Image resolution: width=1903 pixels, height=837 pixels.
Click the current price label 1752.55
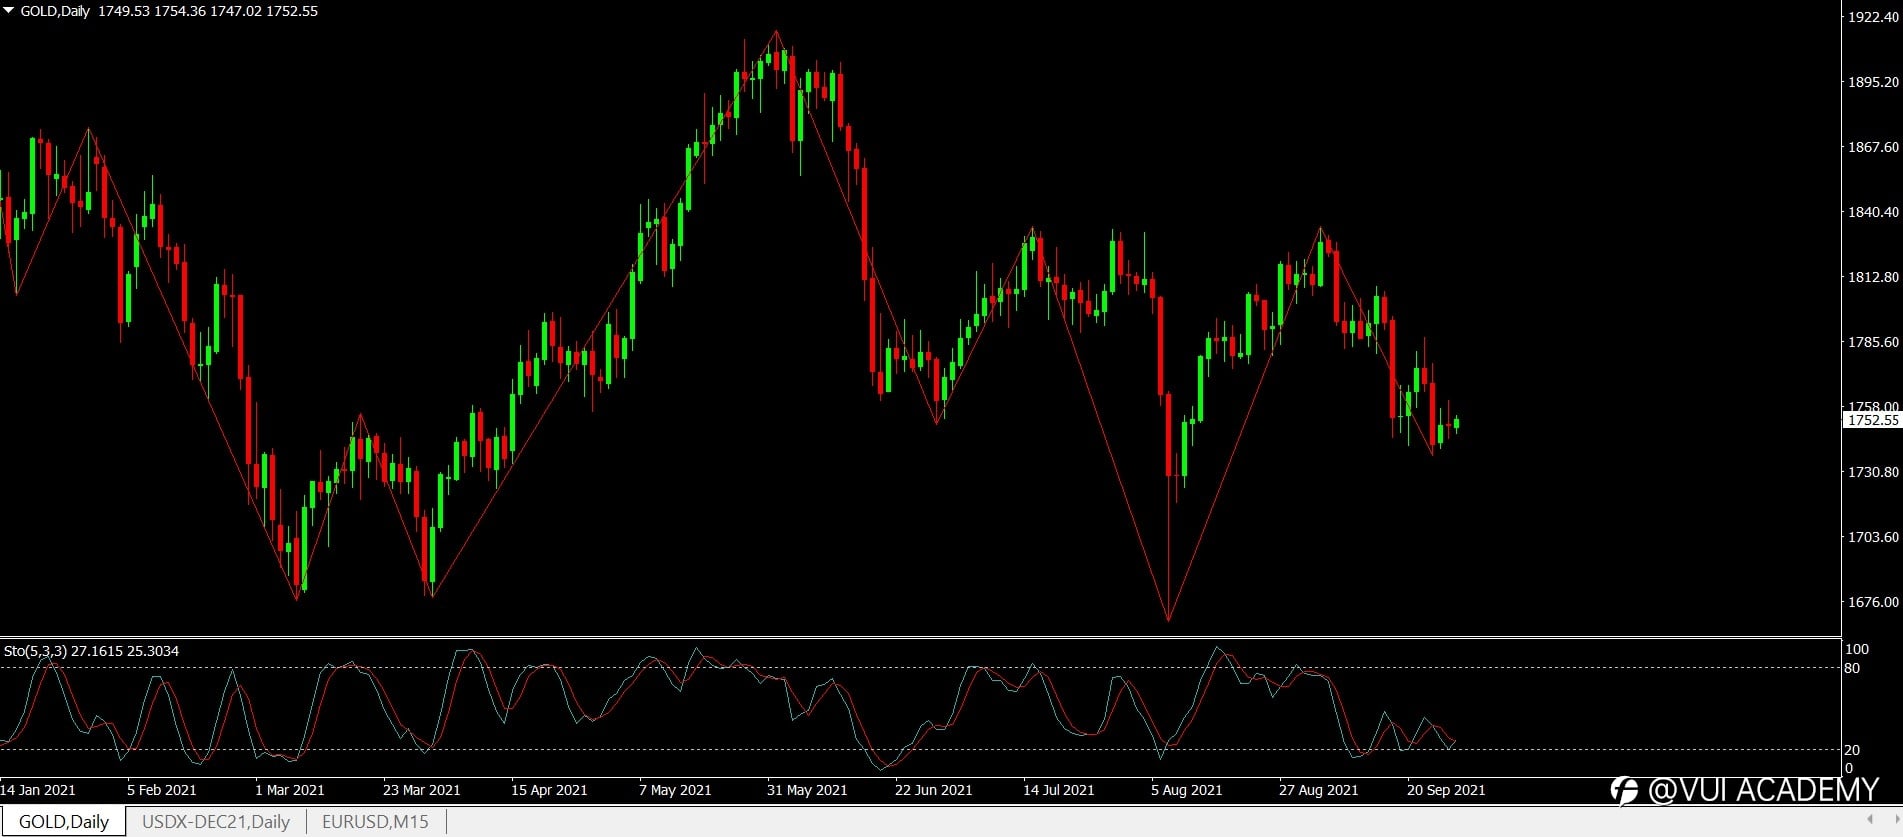[x=1872, y=420]
